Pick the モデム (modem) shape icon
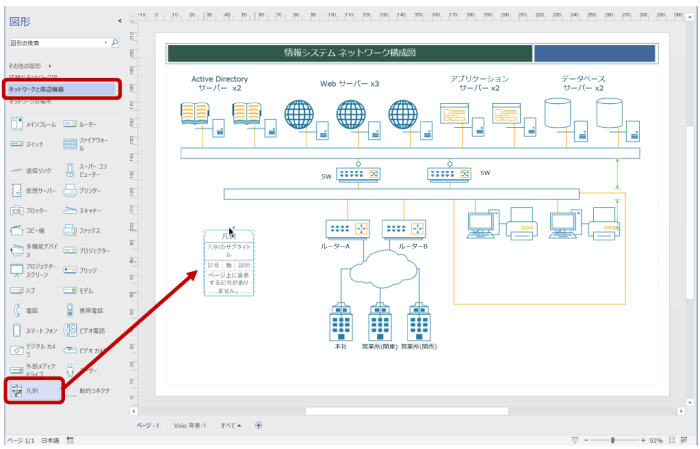 (70, 290)
